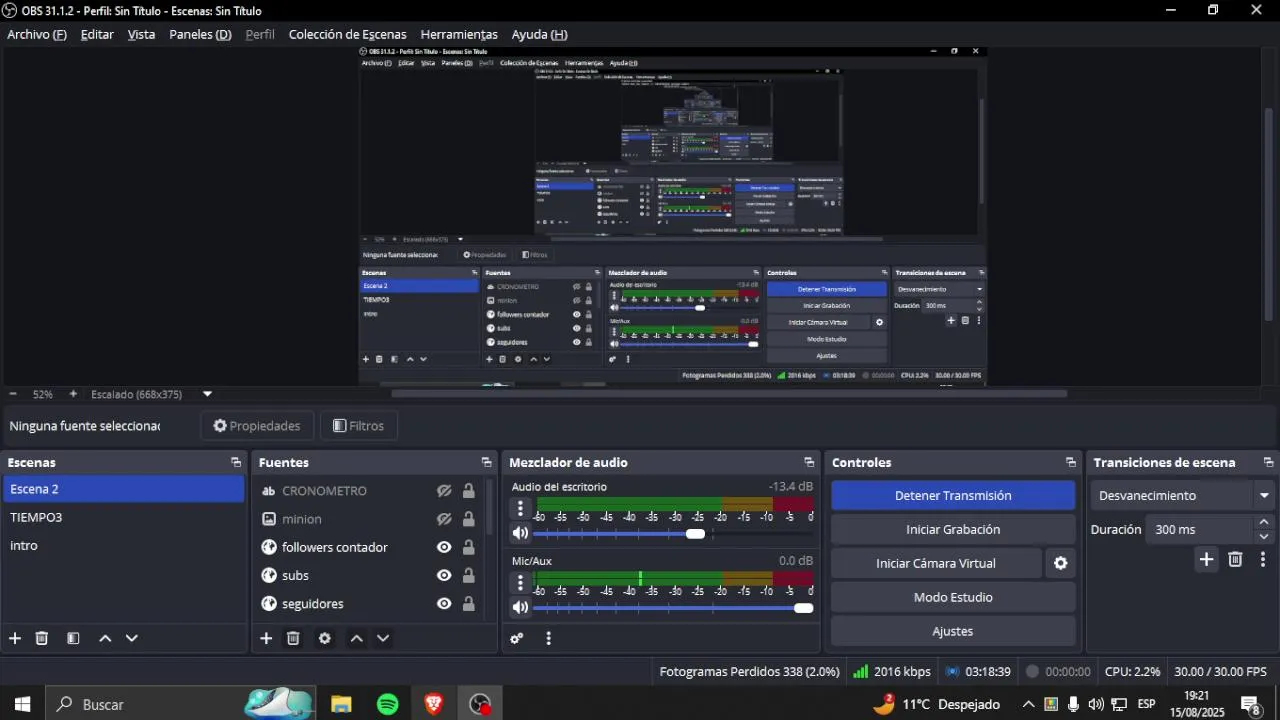Viewport: 1280px width, 720px height.
Task: Open scene filters icon in Escenas panel
Action: pyautogui.click(x=73, y=638)
